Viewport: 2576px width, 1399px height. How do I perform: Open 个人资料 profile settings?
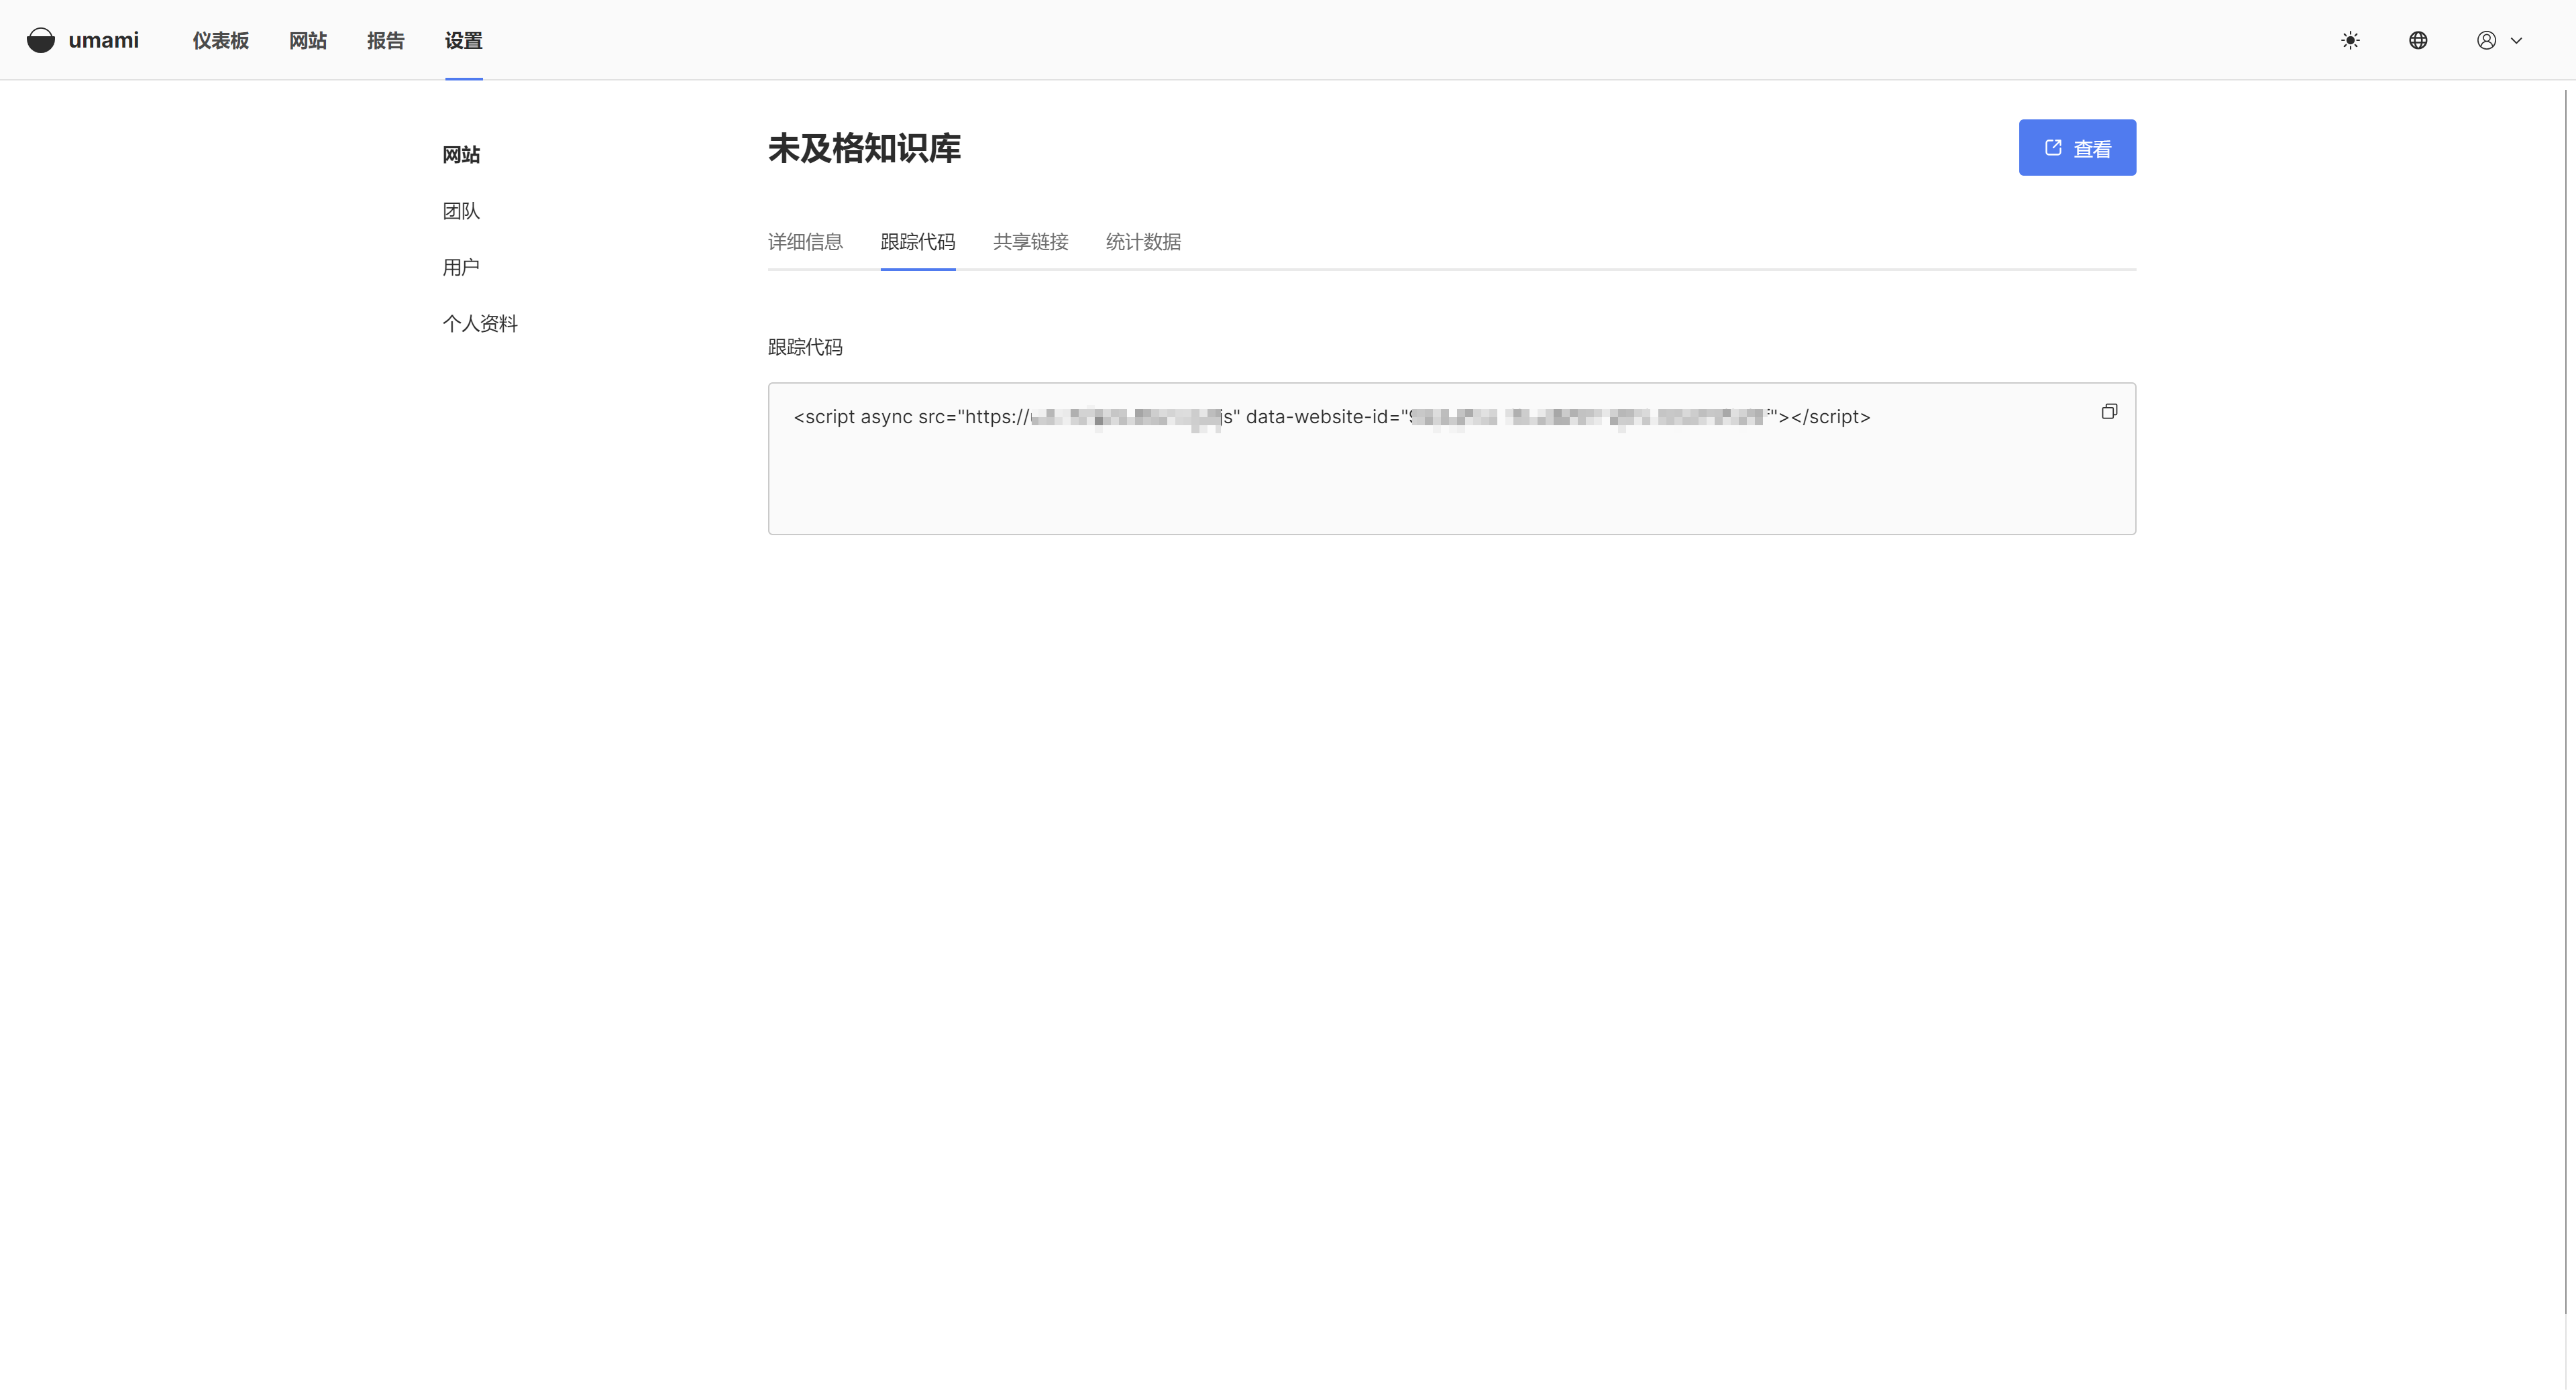tap(480, 323)
